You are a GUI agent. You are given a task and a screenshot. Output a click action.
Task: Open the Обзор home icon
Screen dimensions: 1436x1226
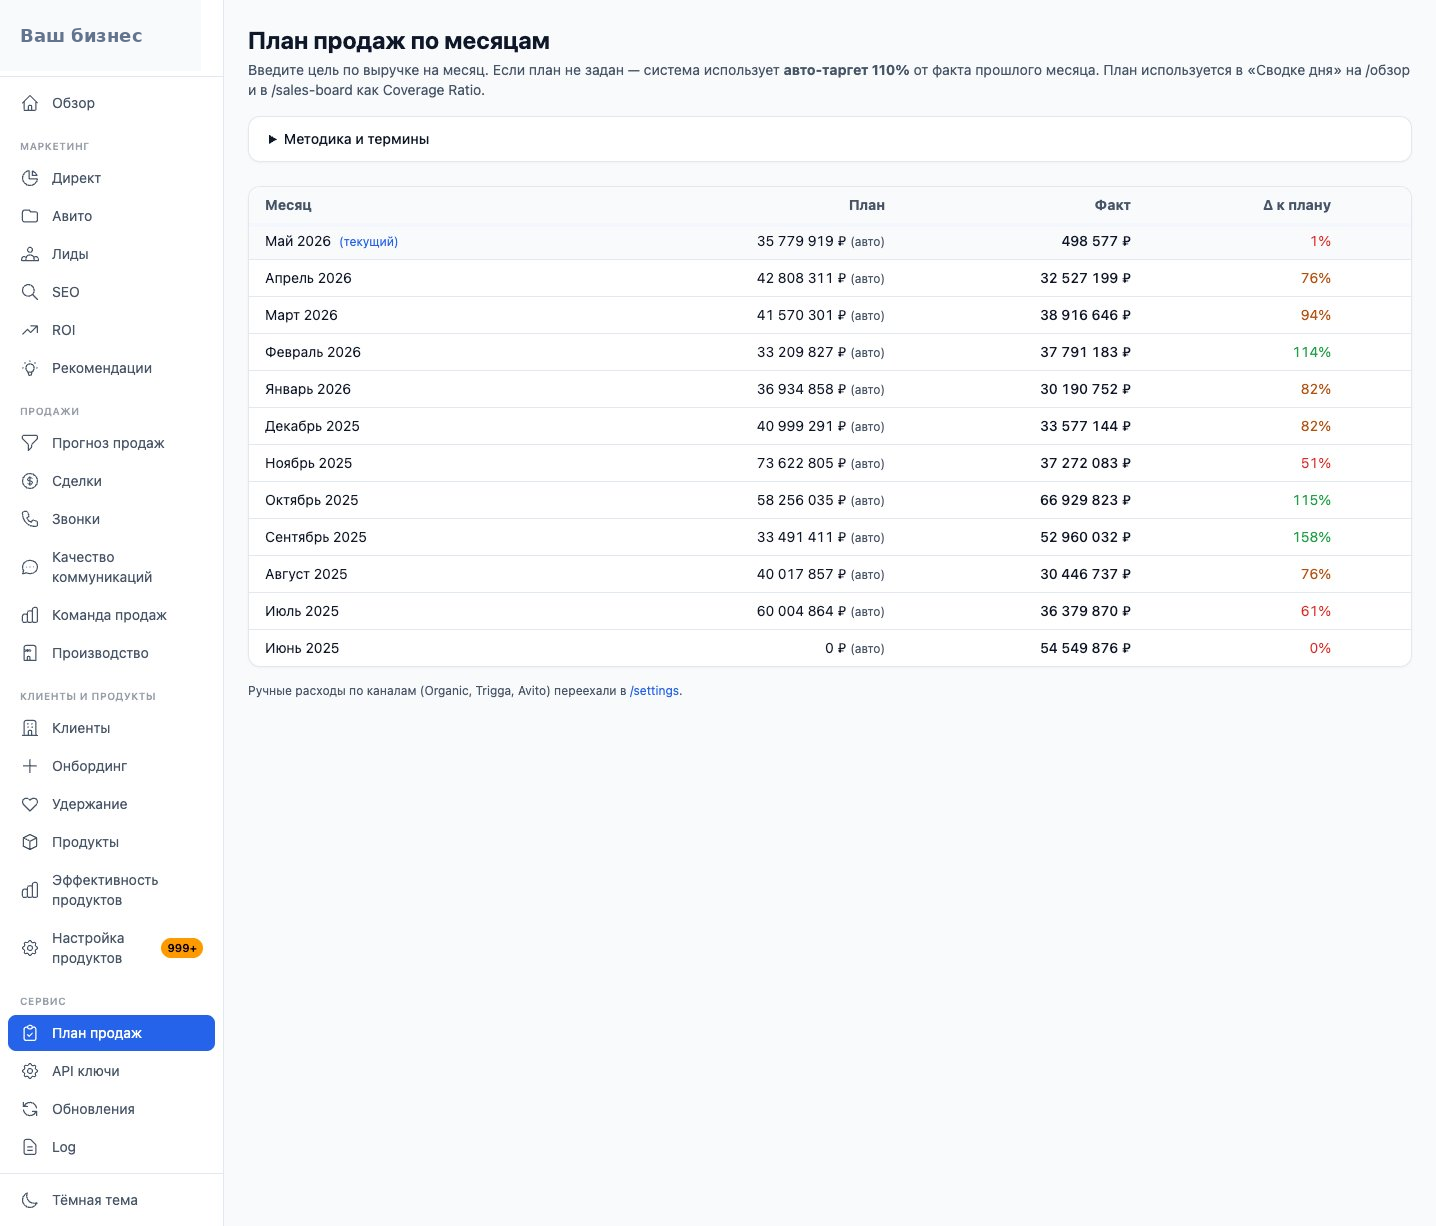(x=30, y=103)
